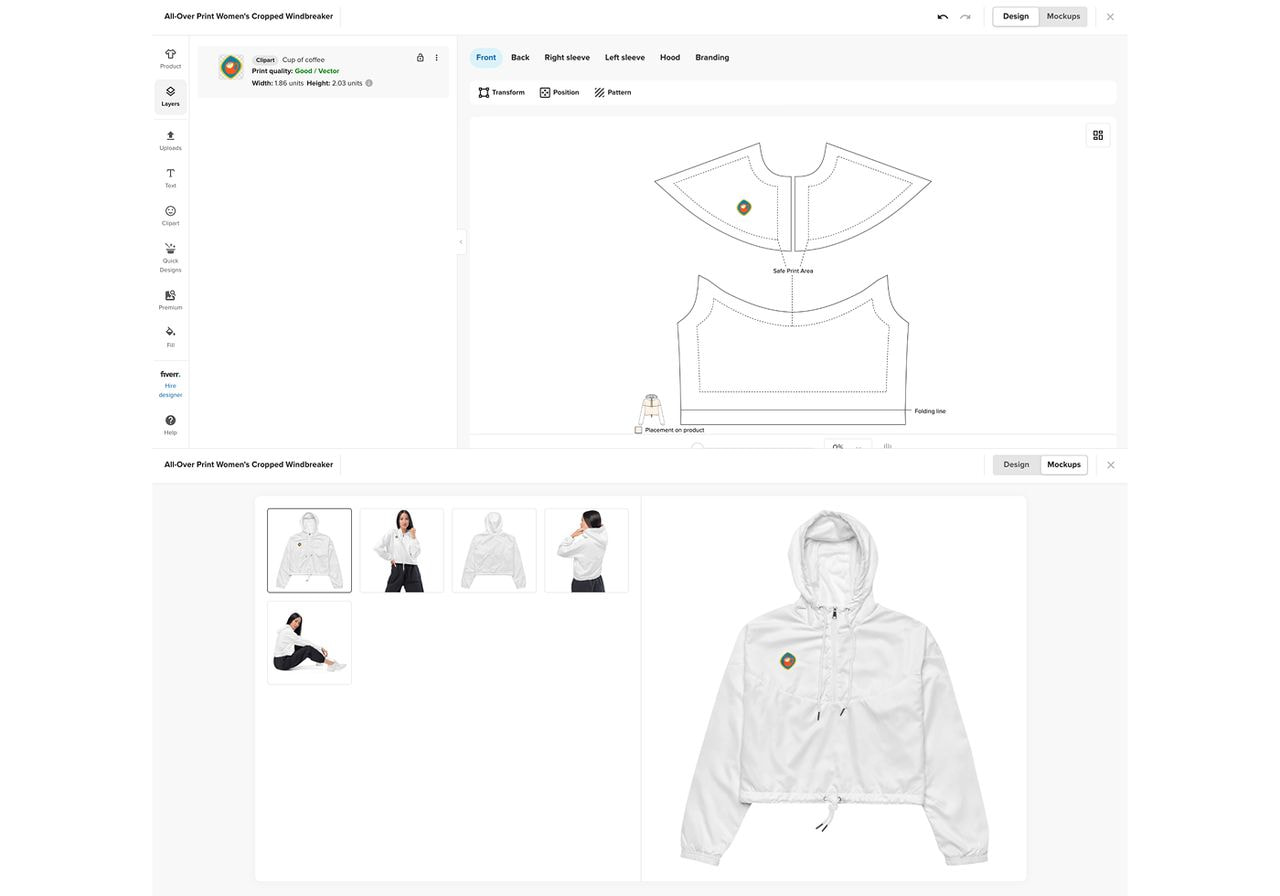Open the Transform tool
The width and height of the screenshot is (1280, 896).
pos(501,92)
